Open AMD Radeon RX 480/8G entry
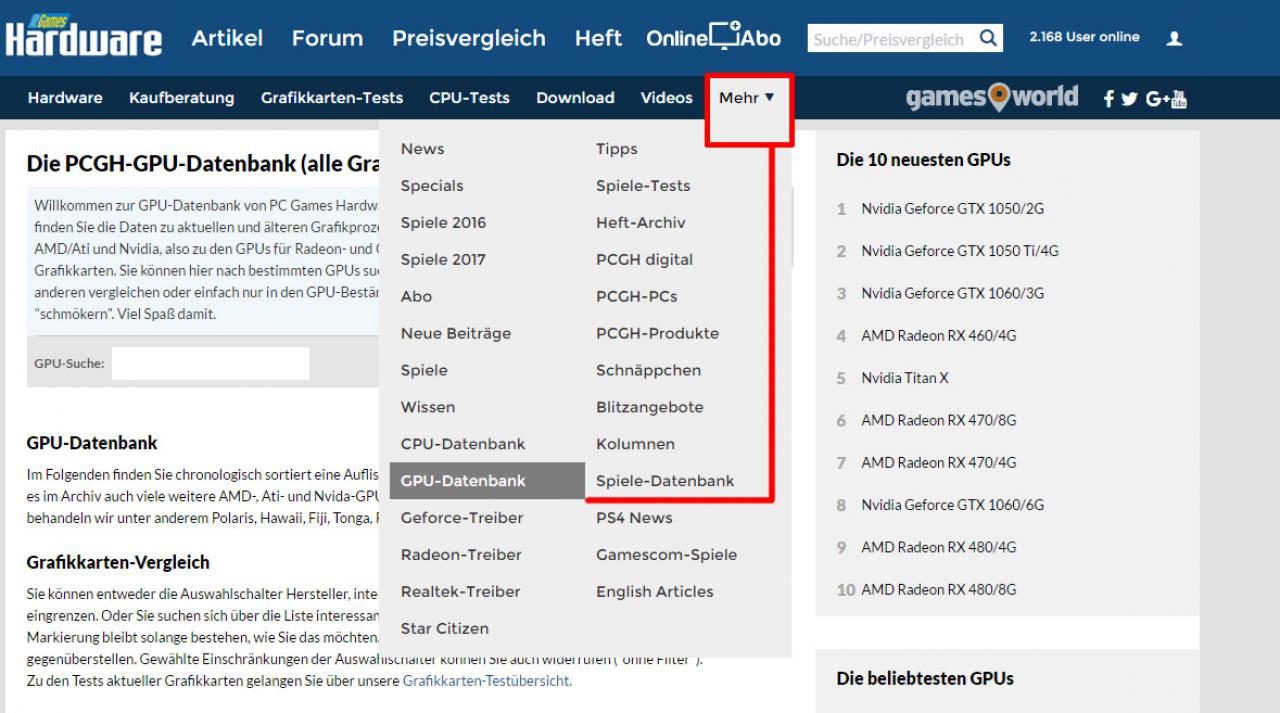Viewport: 1280px width, 713px height. (x=939, y=589)
